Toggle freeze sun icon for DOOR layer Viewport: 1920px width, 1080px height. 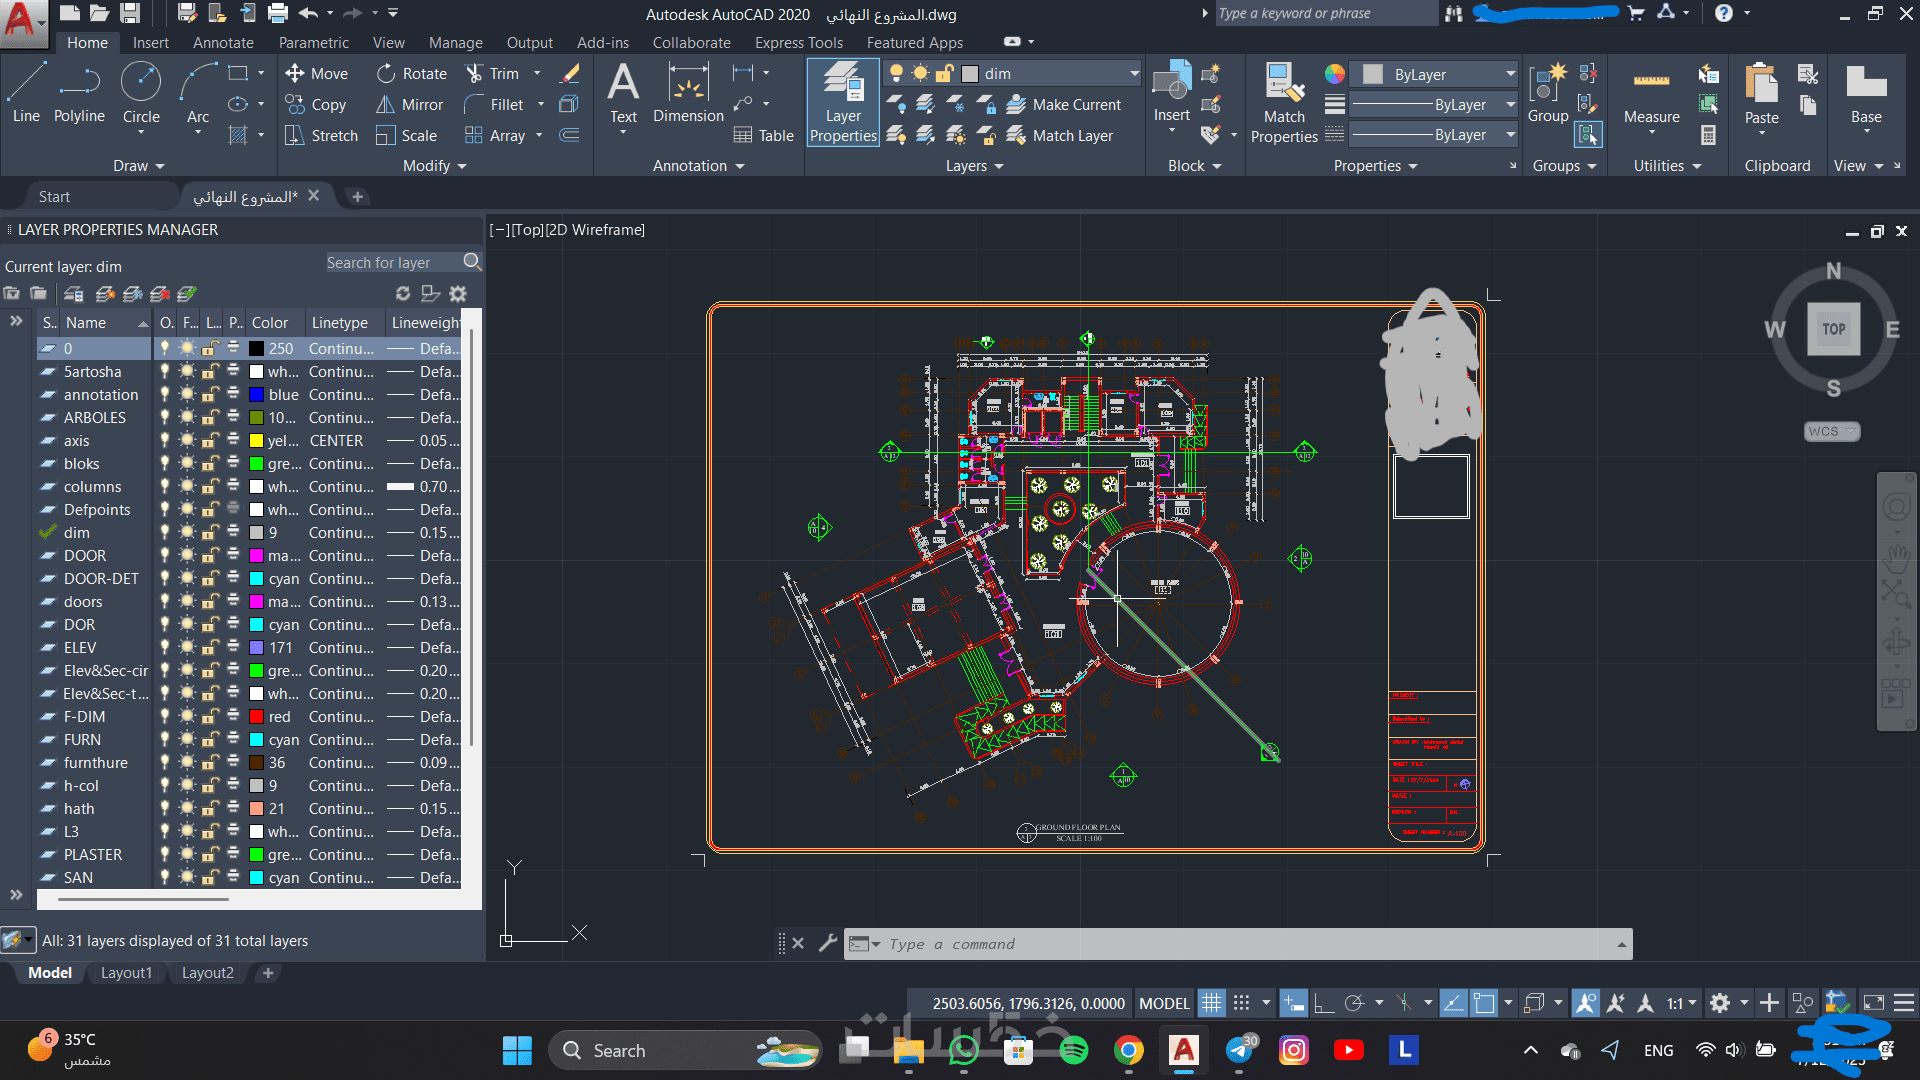click(187, 555)
